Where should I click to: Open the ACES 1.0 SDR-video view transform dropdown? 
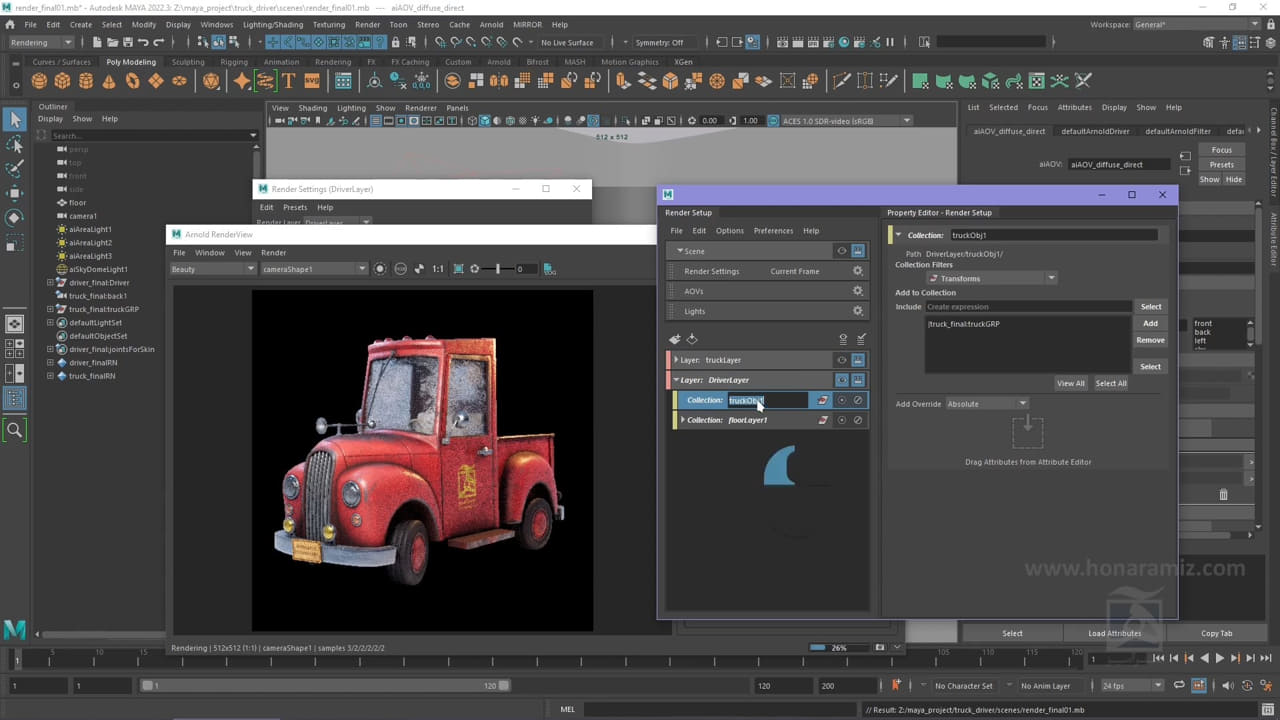pyautogui.click(x=846, y=121)
